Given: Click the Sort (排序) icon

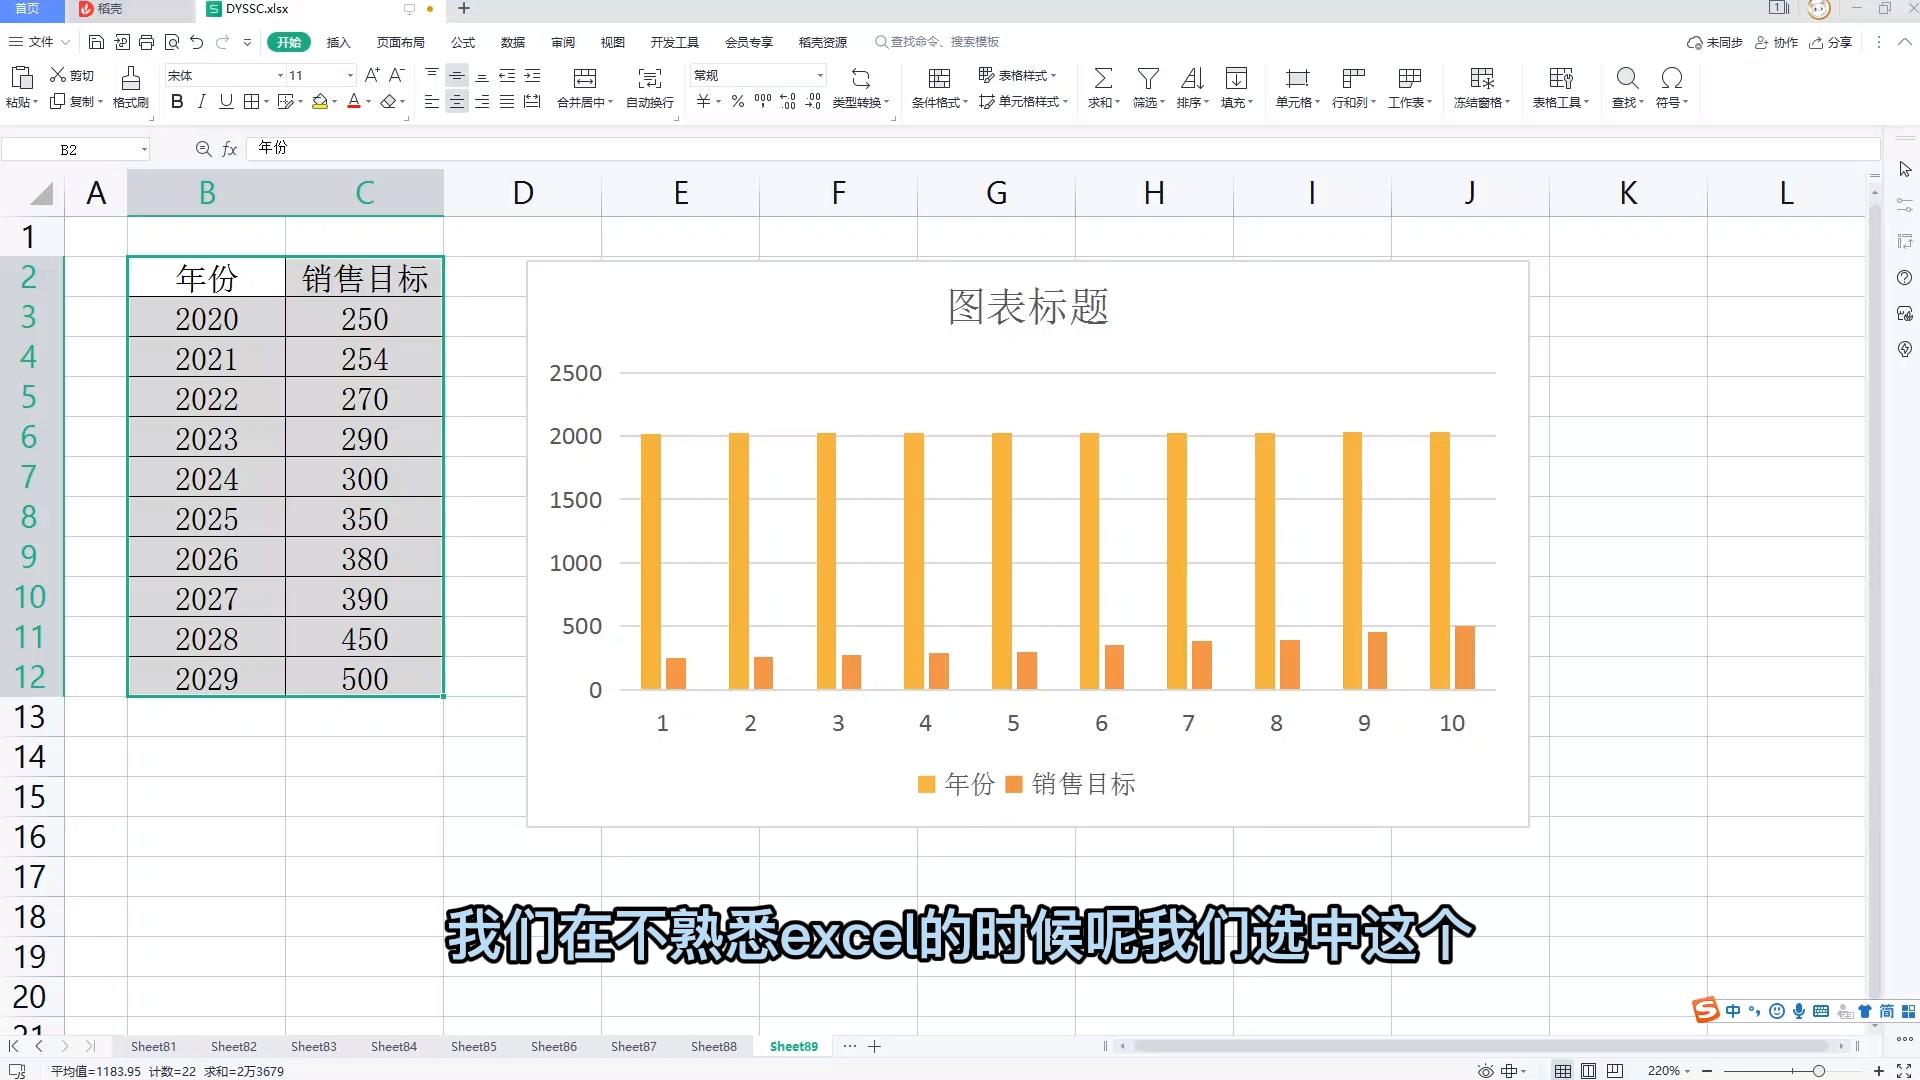Looking at the screenshot, I should 1192,78.
